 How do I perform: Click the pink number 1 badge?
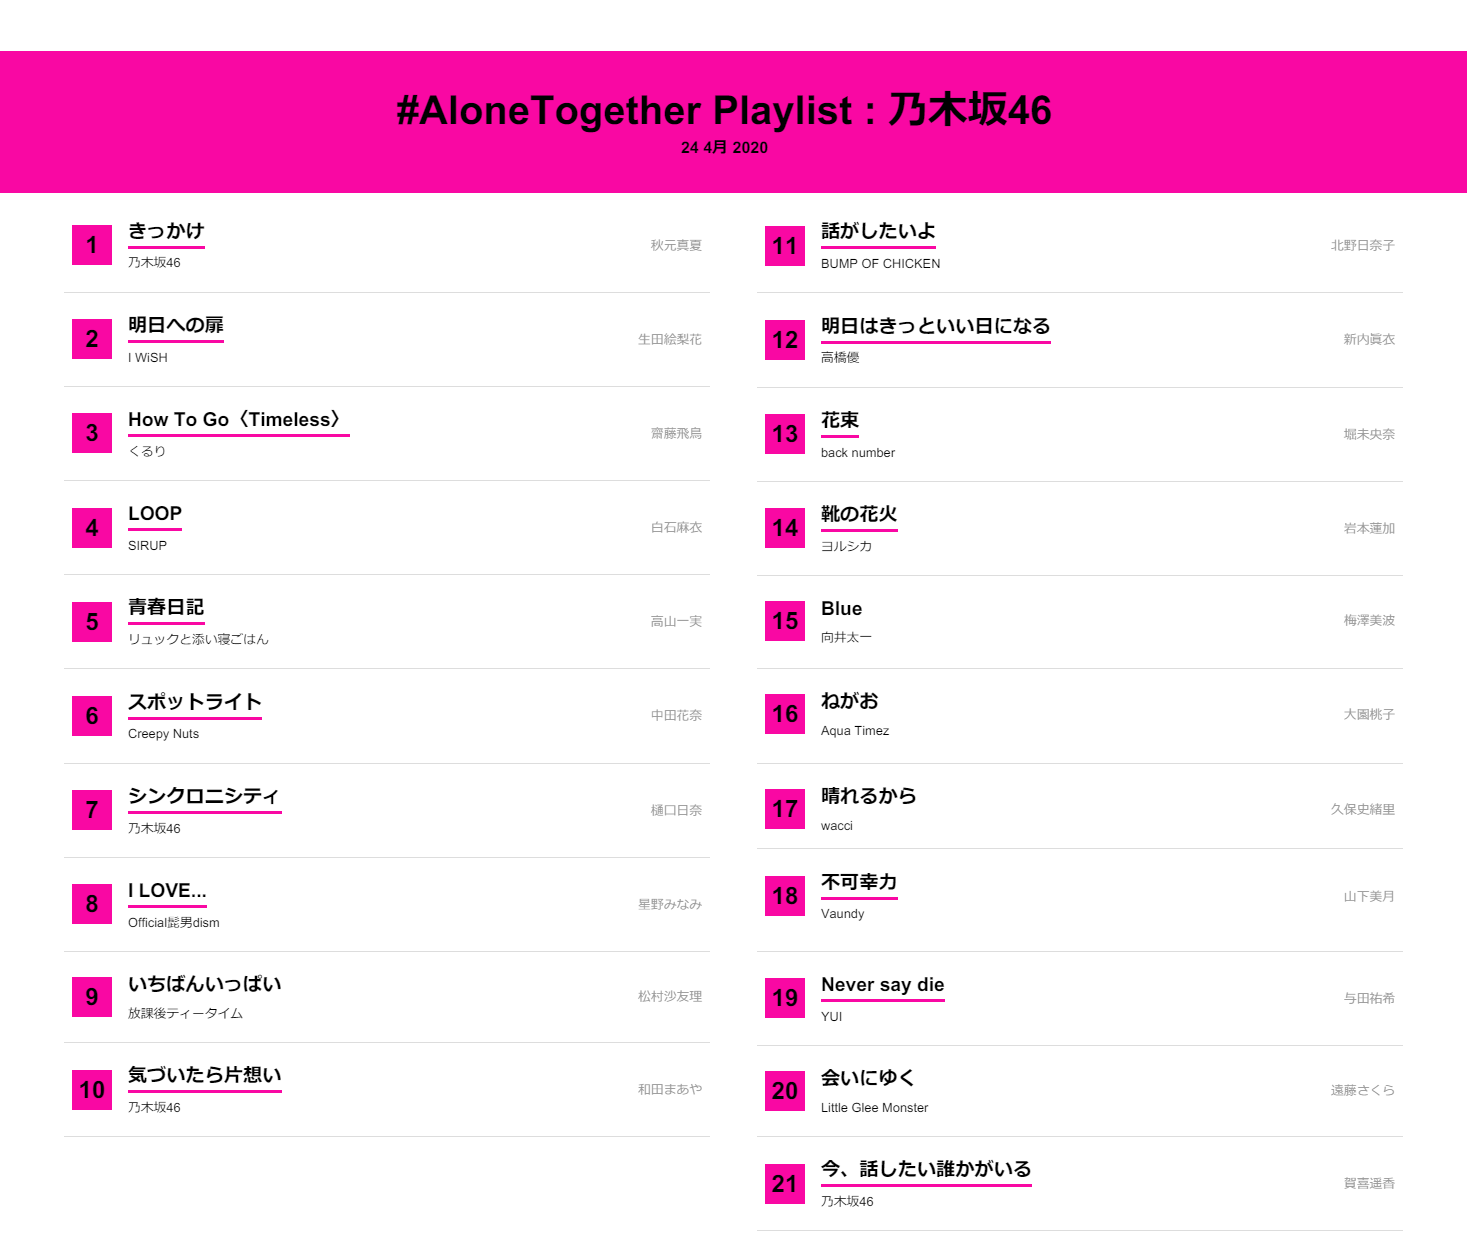point(92,245)
